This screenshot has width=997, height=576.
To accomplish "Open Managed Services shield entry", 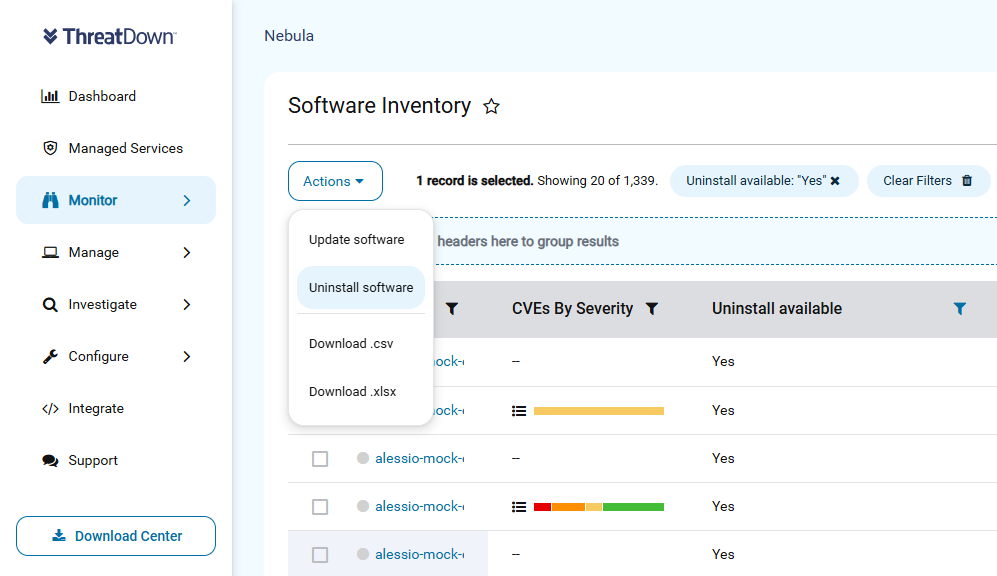I will (x=112, y=148).
